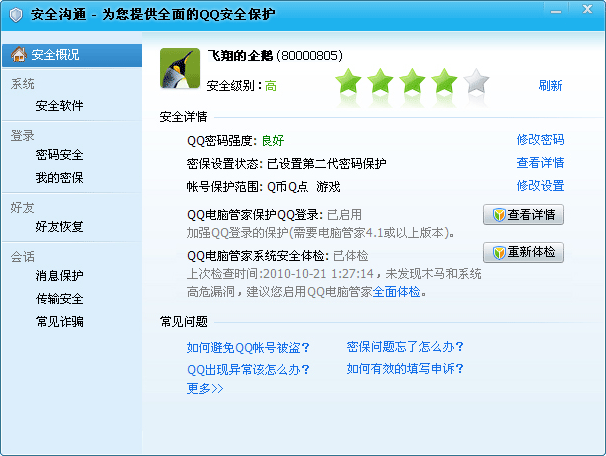Minimize the 安全沟通 window

point(556,11)
